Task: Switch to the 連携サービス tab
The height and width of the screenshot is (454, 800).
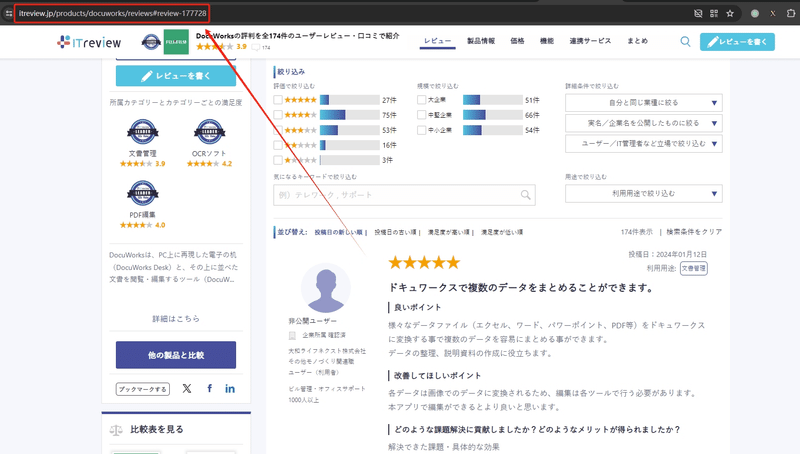Action: click(x=590, y=41)
